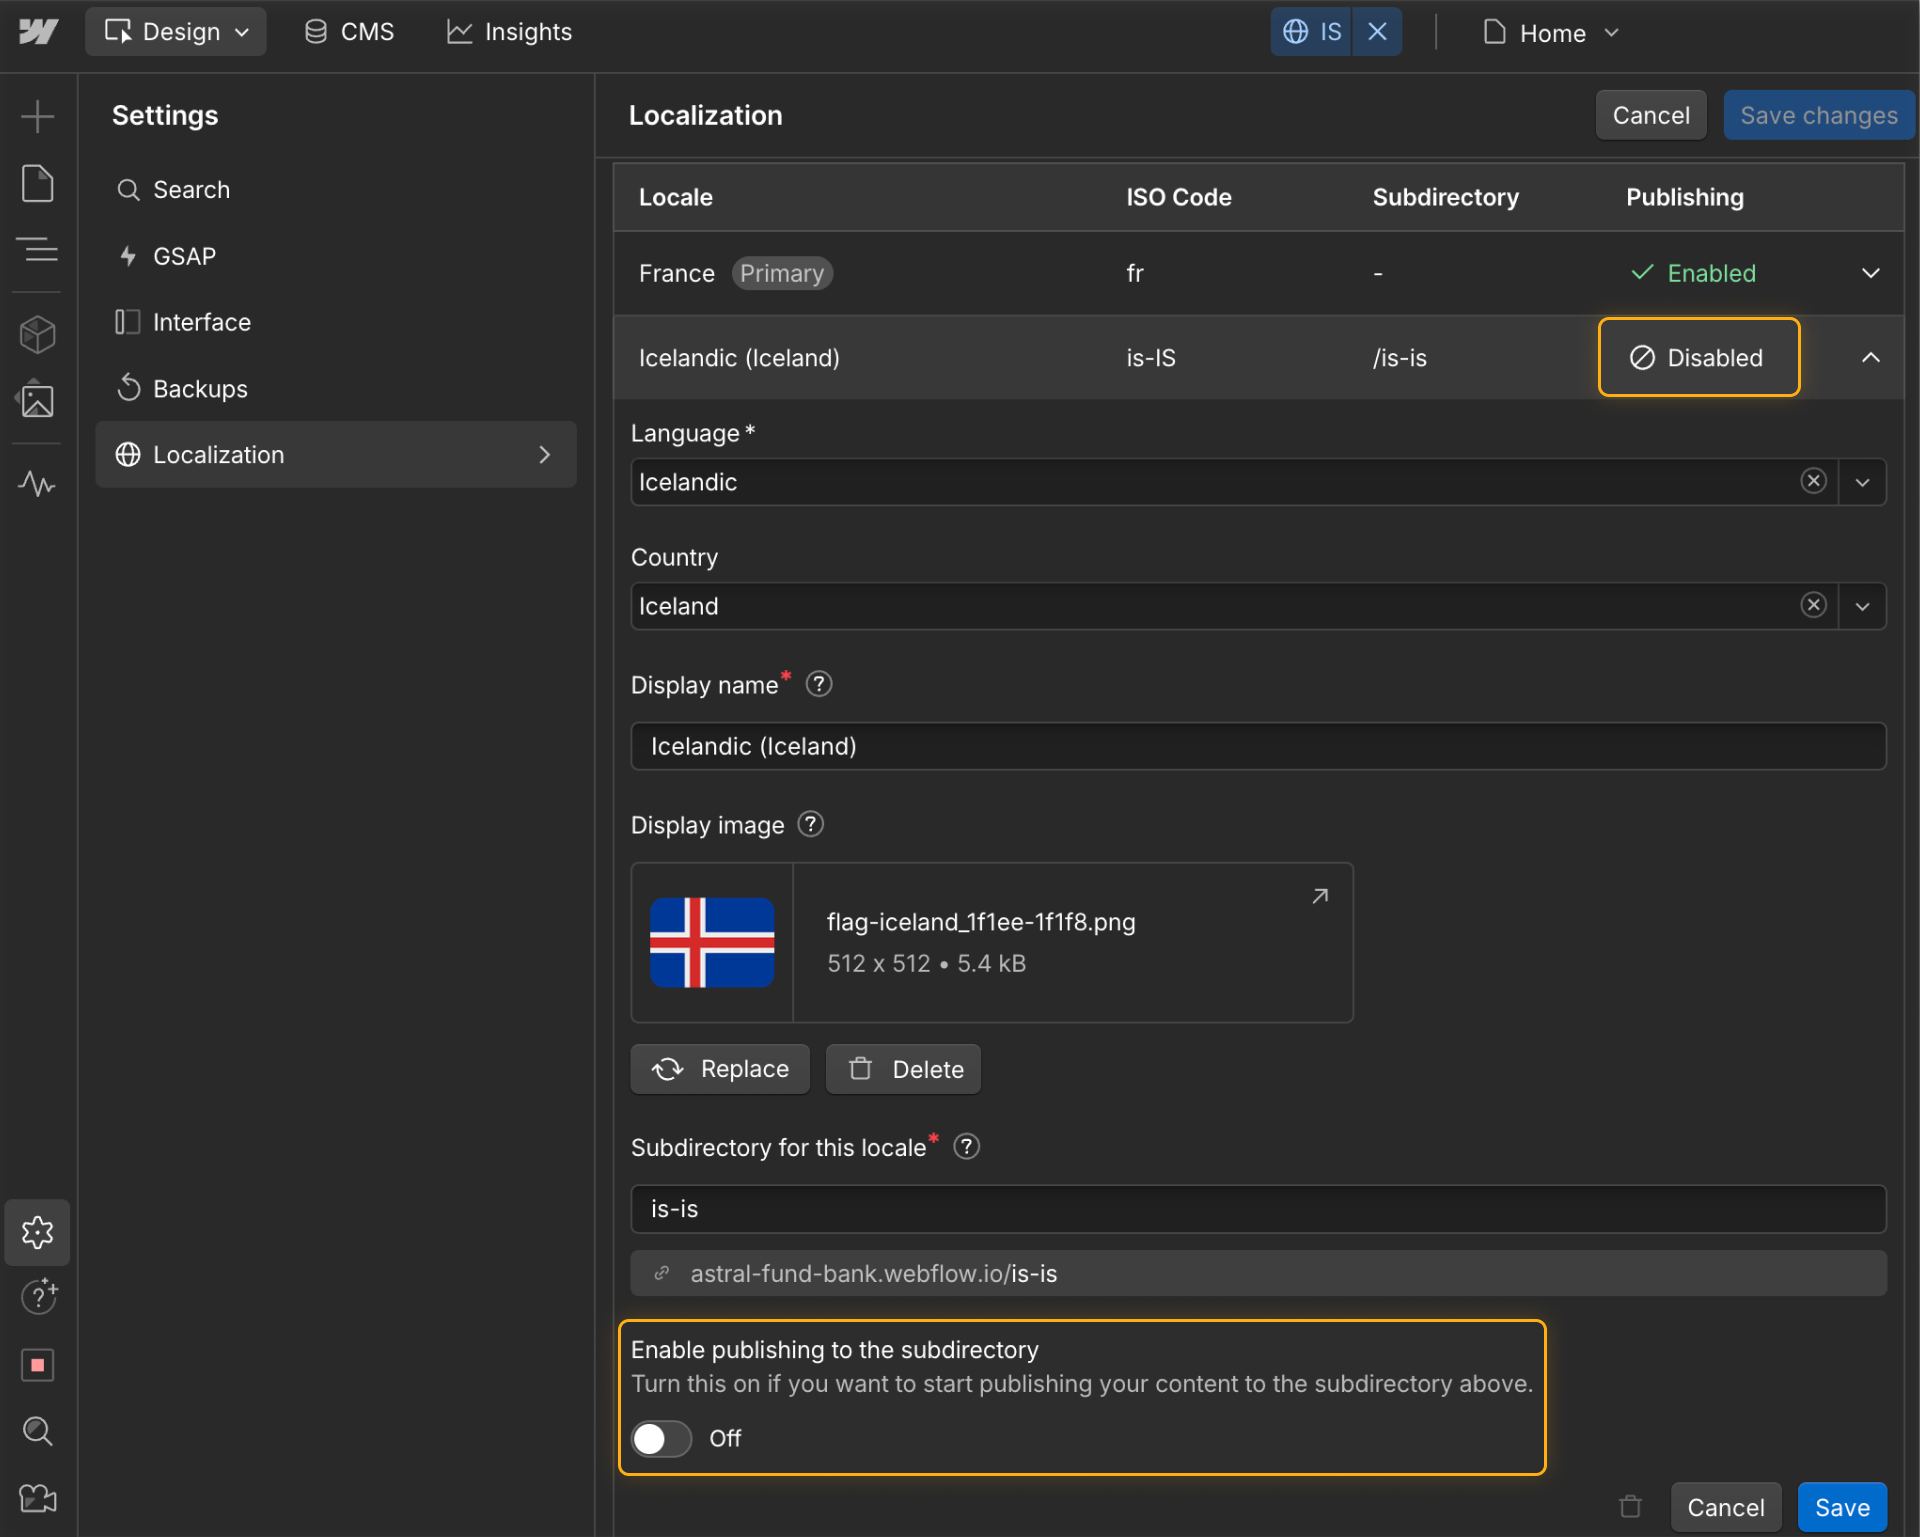Clear the Iceland country selection
Screen dimensions: 1920x1537
click(x=1814, y=604)
